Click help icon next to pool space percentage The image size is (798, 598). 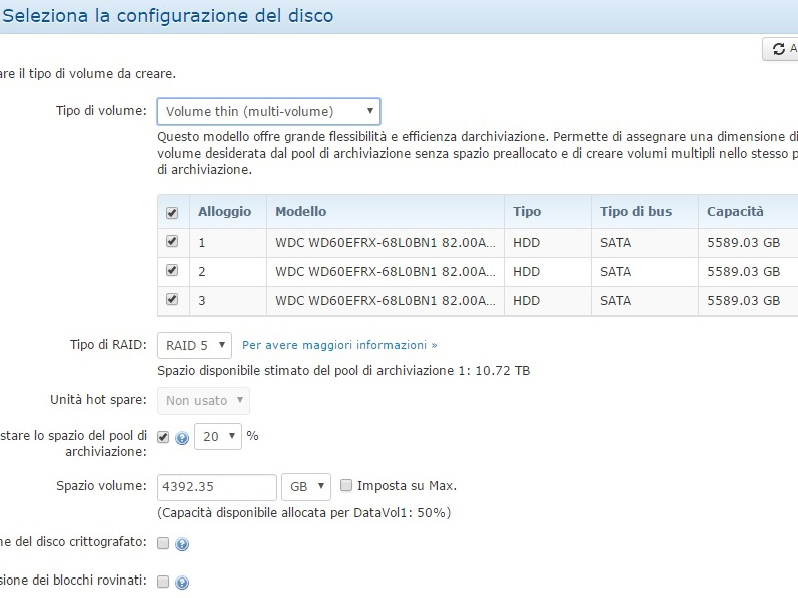coord(182,437)
